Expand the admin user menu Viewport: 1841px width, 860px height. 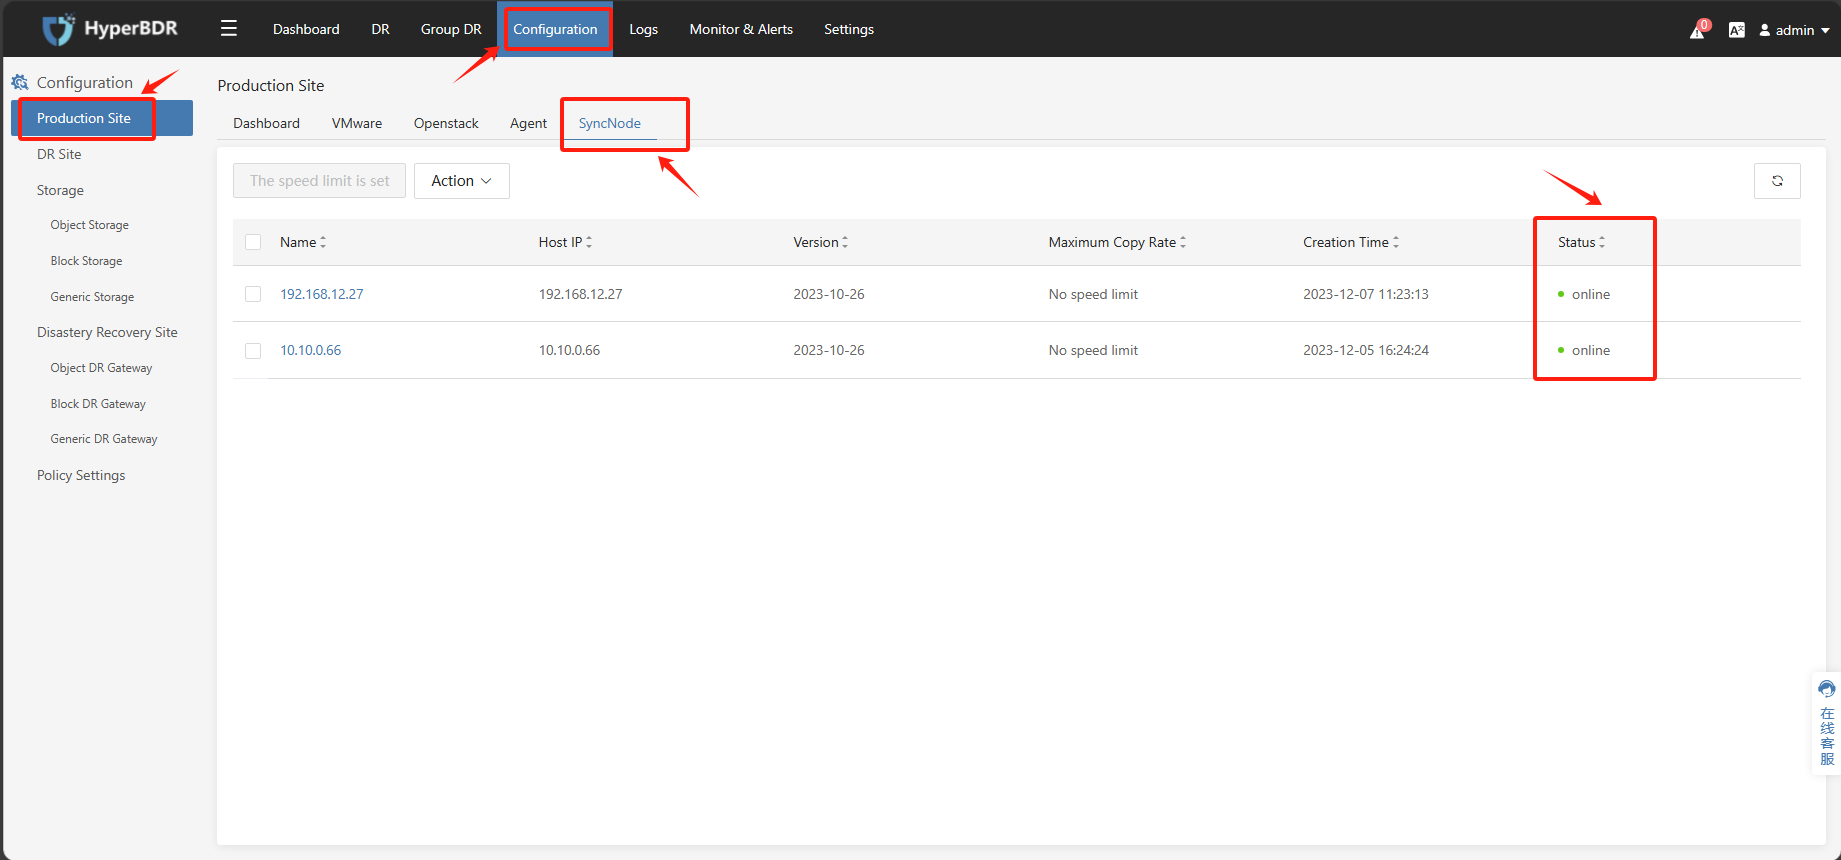coord(1795,30)
